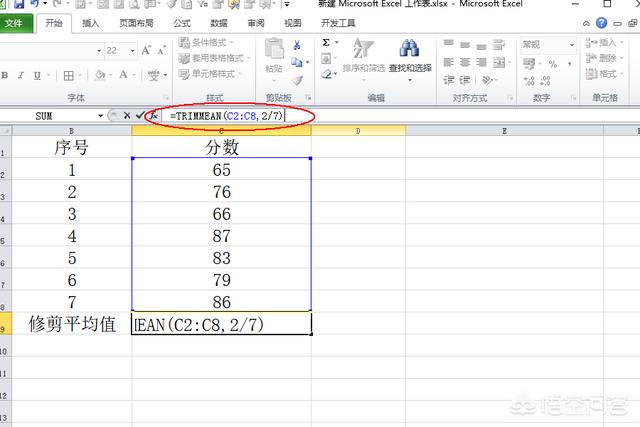Open 套用表格格式 table format menu
640x427 pixels.
coord(214,58)
